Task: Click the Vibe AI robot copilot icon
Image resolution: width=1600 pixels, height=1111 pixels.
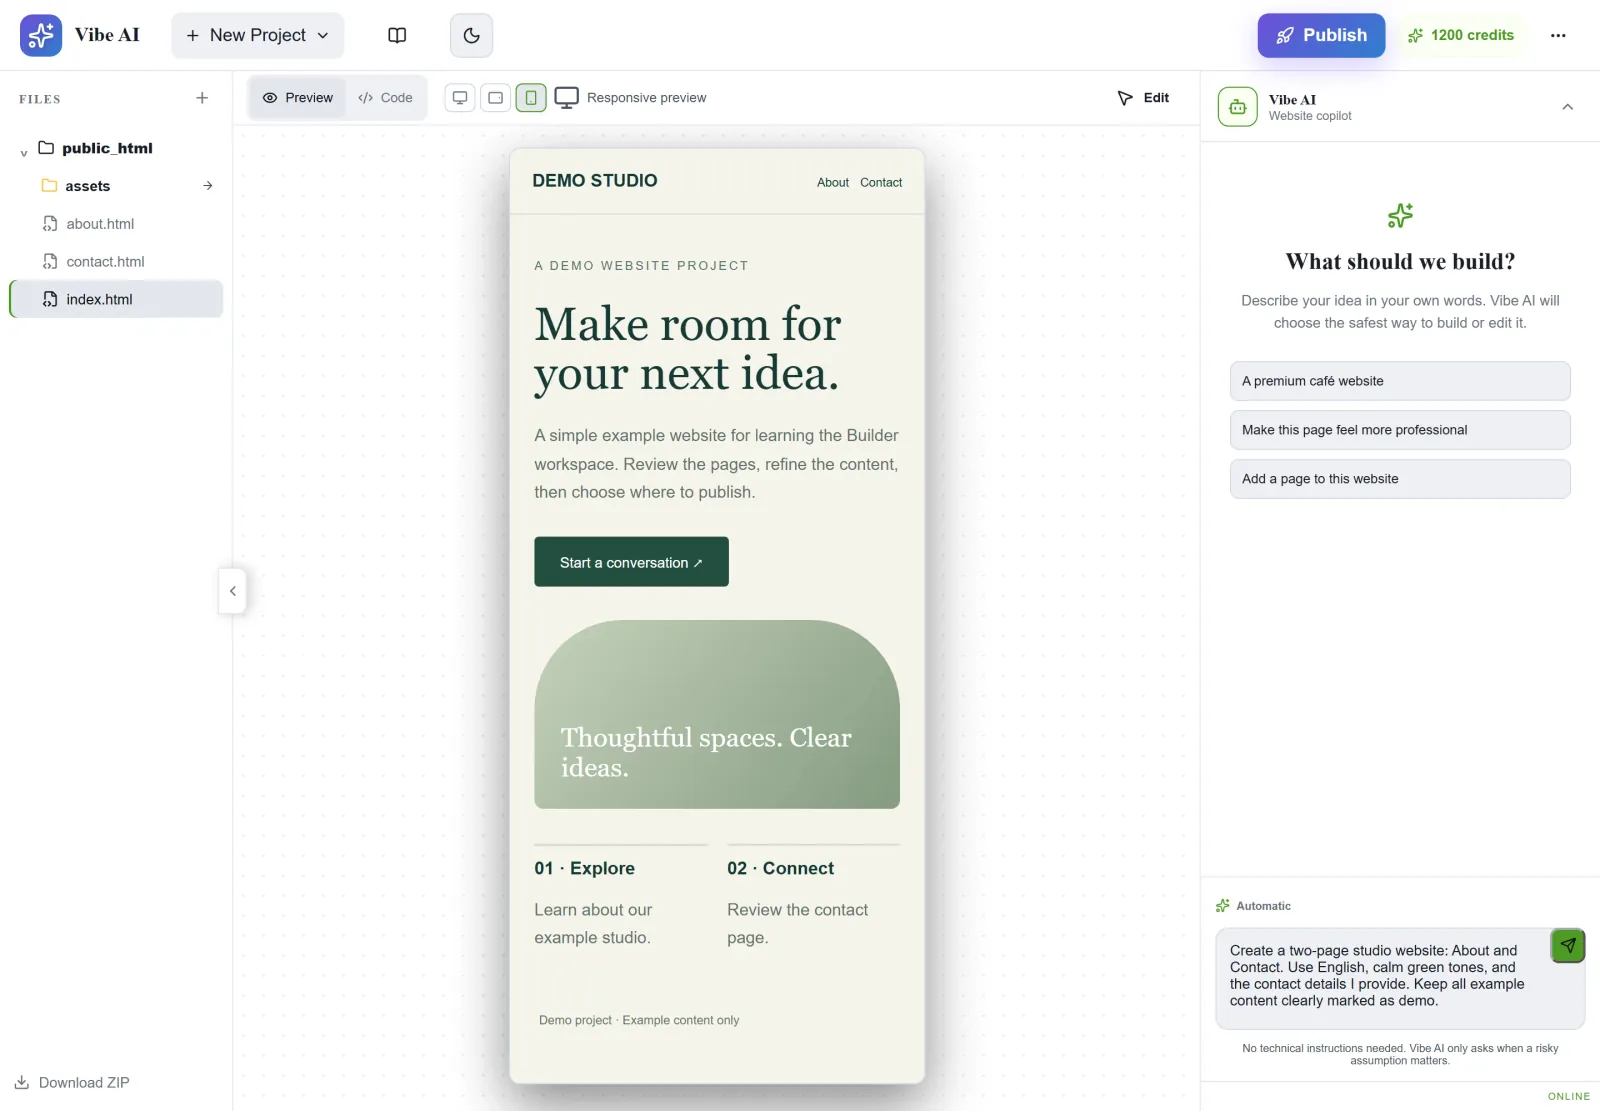Action: pyautogui.click(x=1238, y=107)
